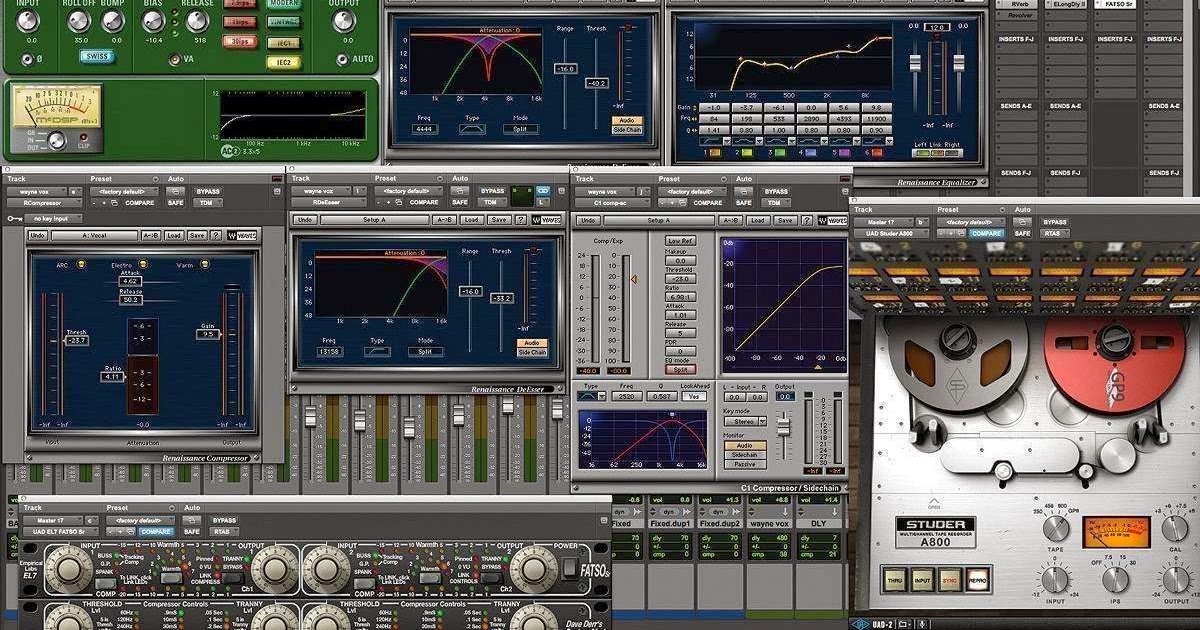Open the C1 comp-sc plug-in selector
Viewport: 1200px width, 630px height.
click(615, 203)
